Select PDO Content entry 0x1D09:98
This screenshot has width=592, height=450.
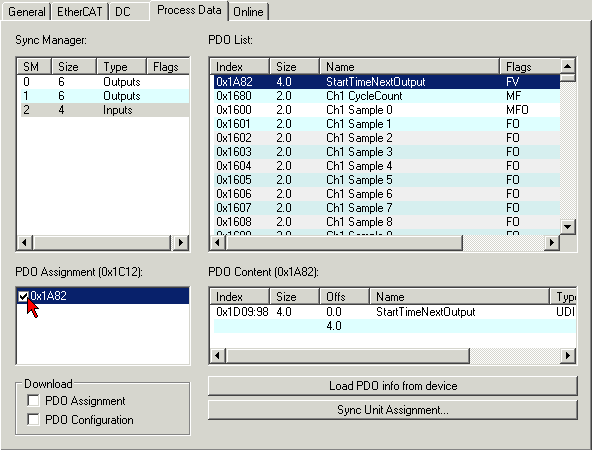(x=395, y=312)
